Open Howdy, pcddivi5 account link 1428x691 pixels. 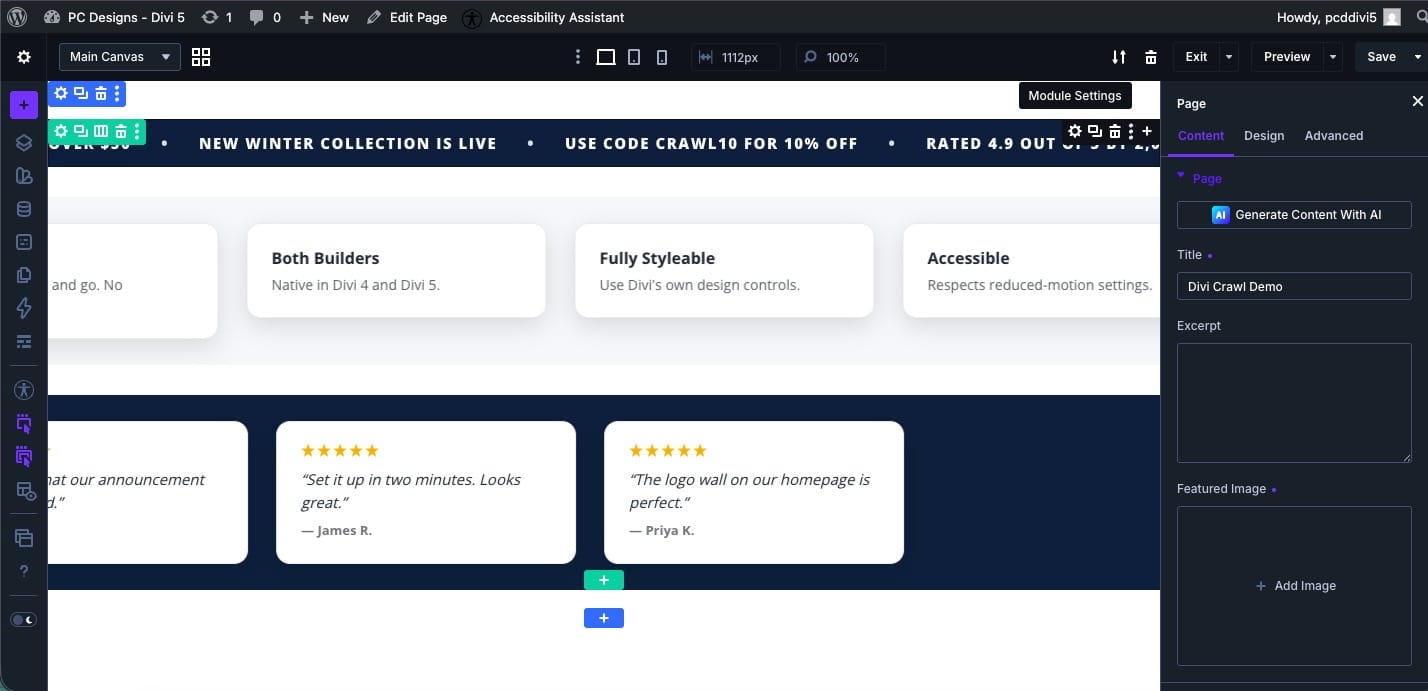click(x=1338, y=17)
